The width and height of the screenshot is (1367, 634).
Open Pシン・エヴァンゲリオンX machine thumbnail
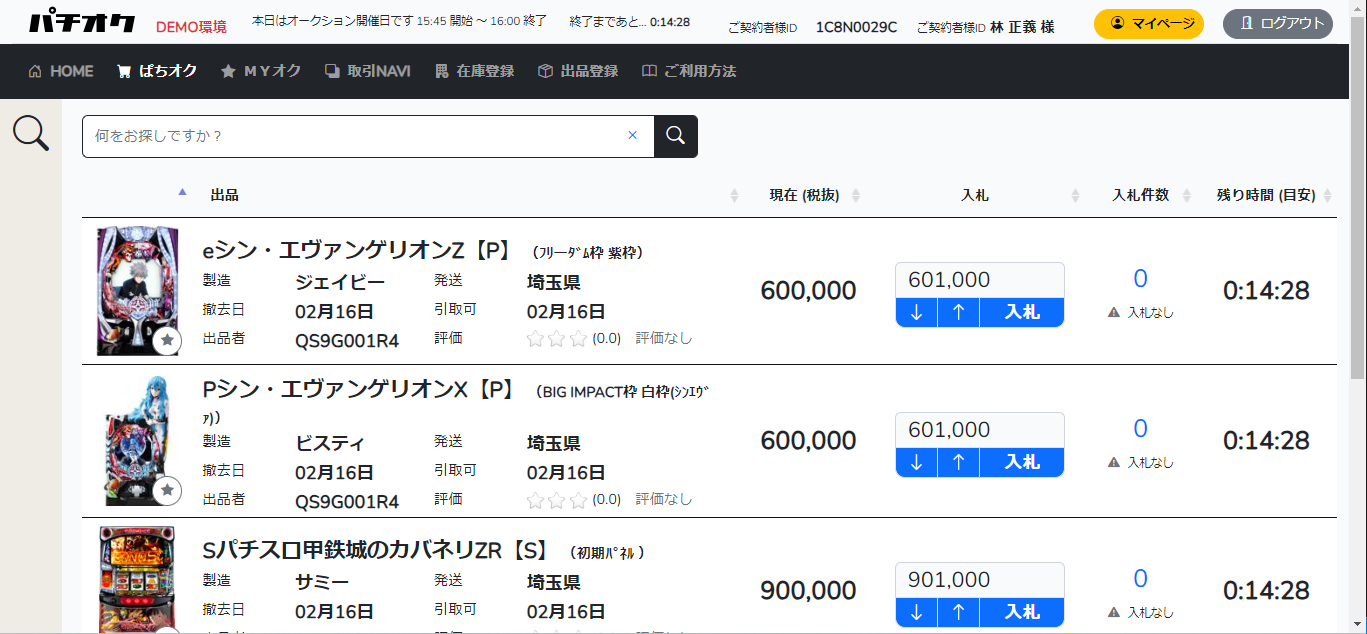click(138, 441)
